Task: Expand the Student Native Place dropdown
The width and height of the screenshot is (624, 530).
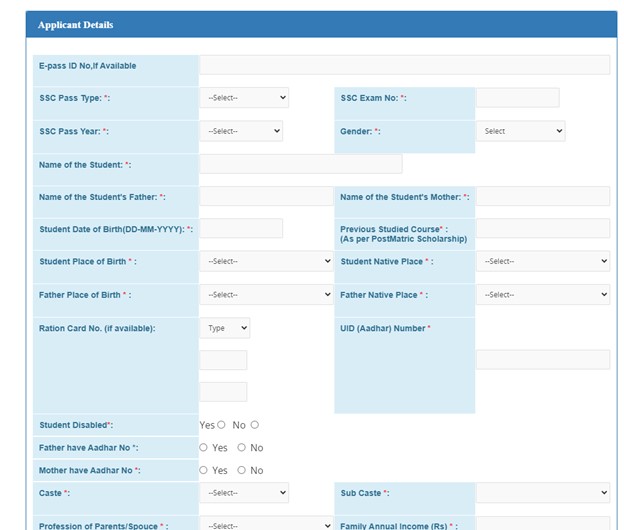Action: 543,261
